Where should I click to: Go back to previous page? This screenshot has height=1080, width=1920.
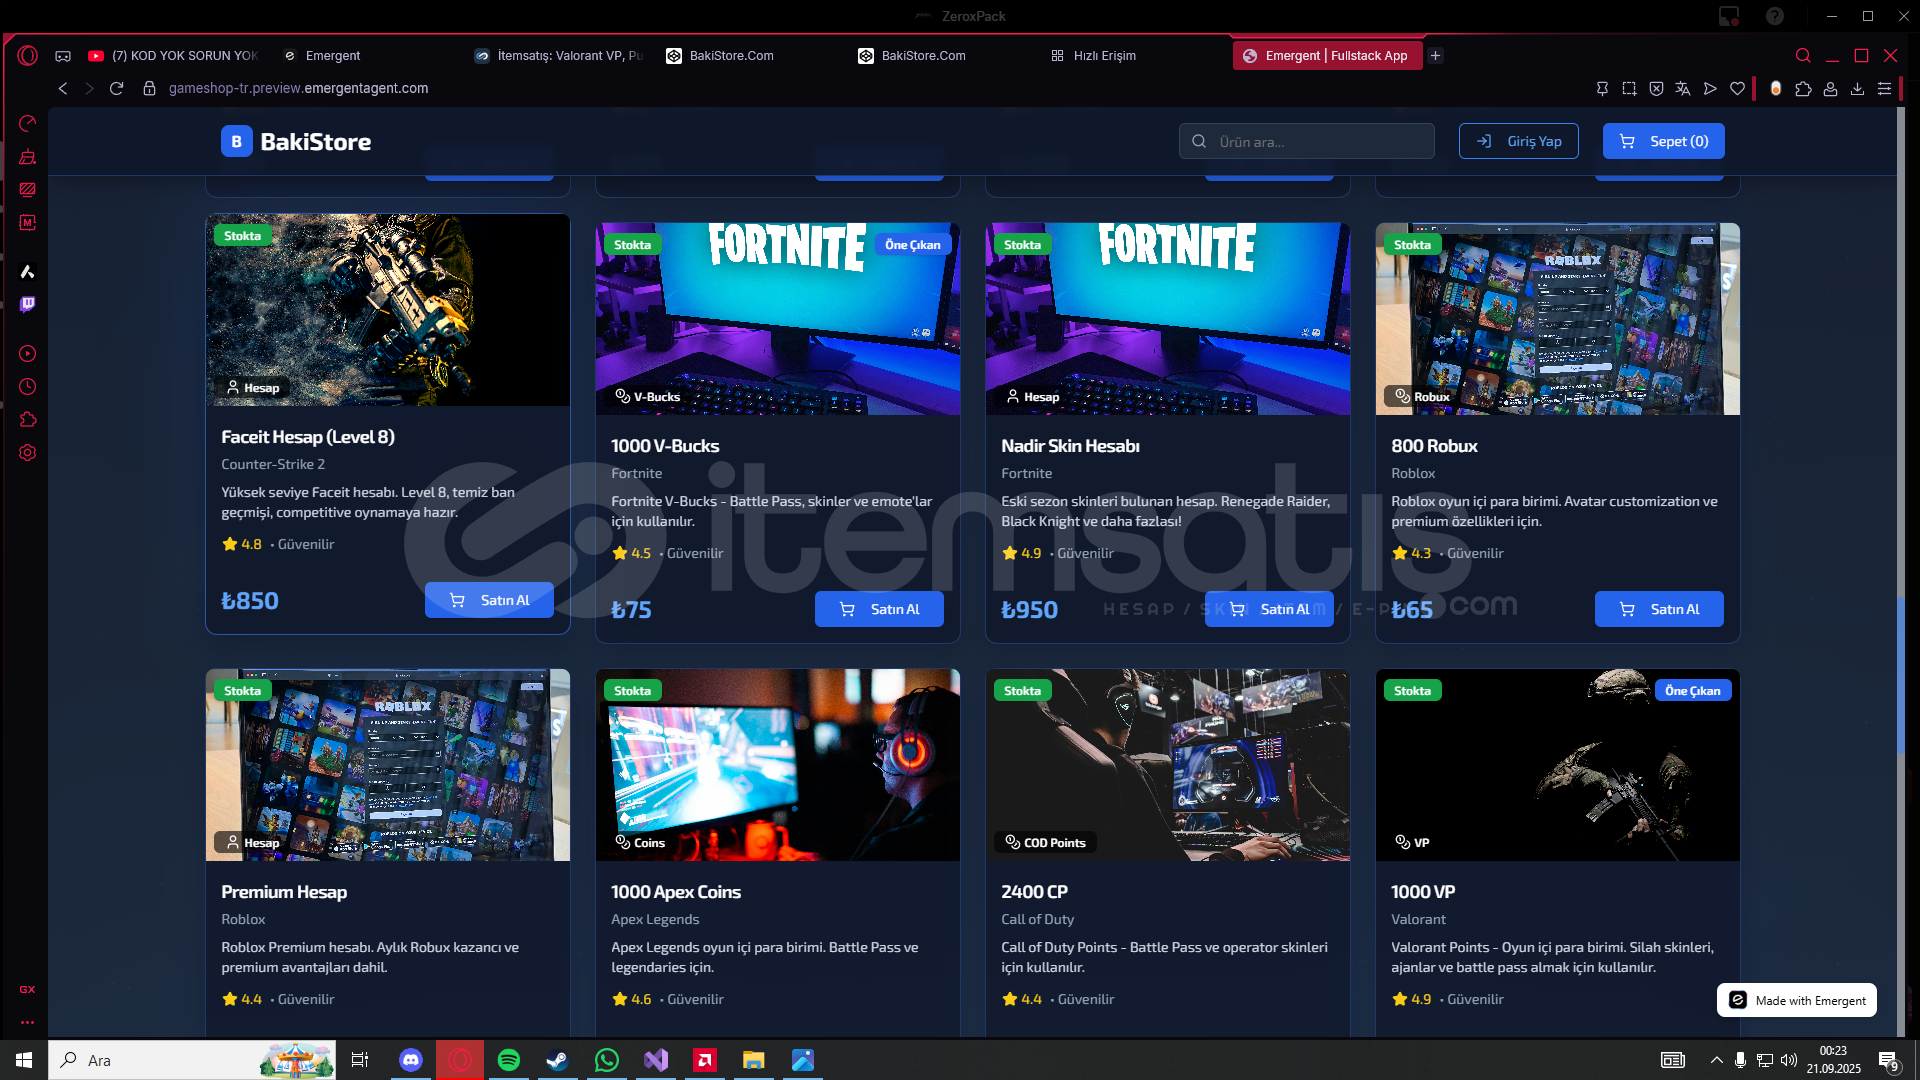[x=63, y=88]
